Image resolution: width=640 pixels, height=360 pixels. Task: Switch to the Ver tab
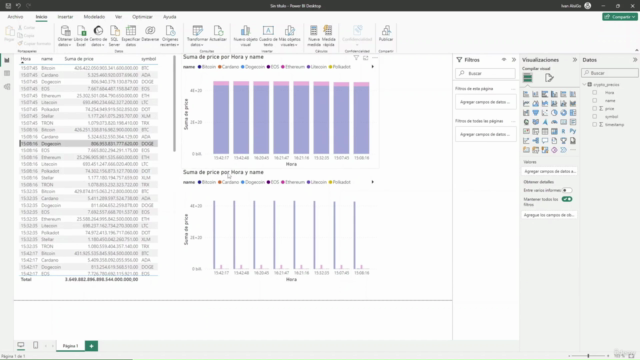pyautogui.click(x=118, y=17)
